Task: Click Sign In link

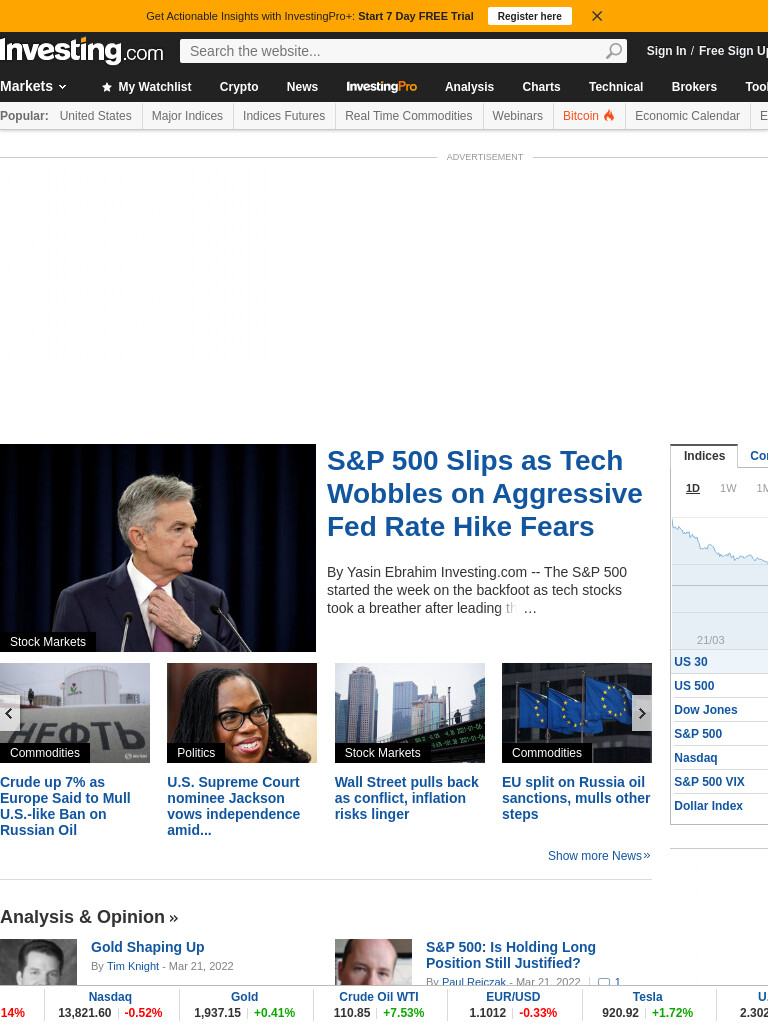Action: (x=666, y=51)
